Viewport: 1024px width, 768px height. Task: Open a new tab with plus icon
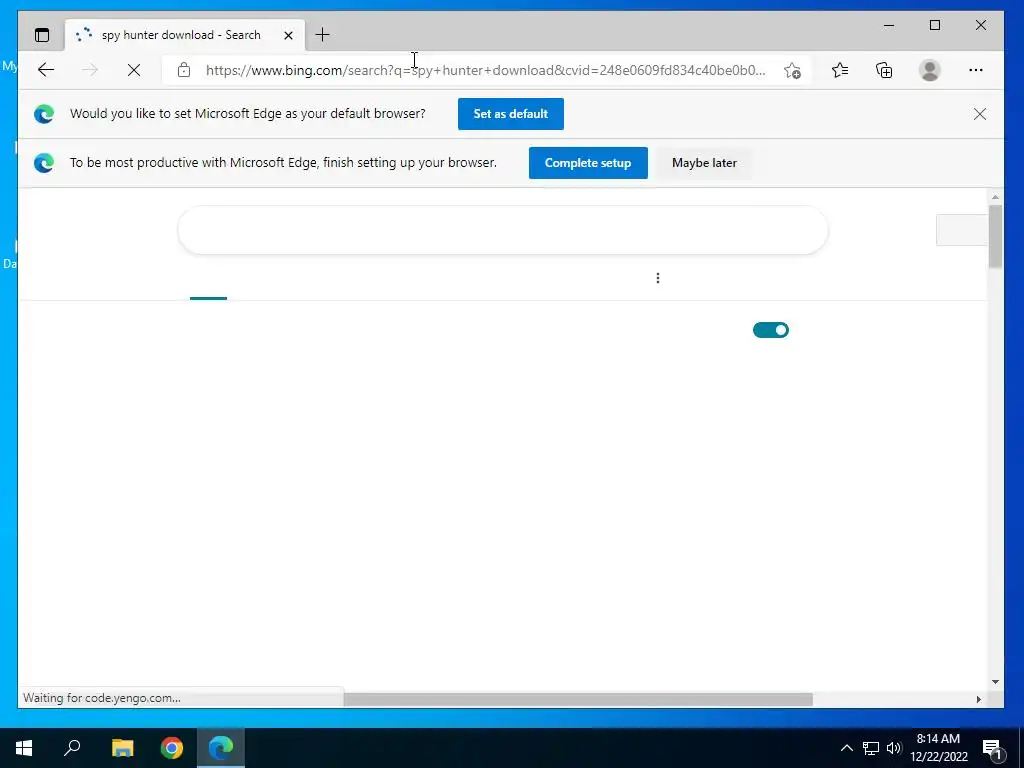pos(322,35)
